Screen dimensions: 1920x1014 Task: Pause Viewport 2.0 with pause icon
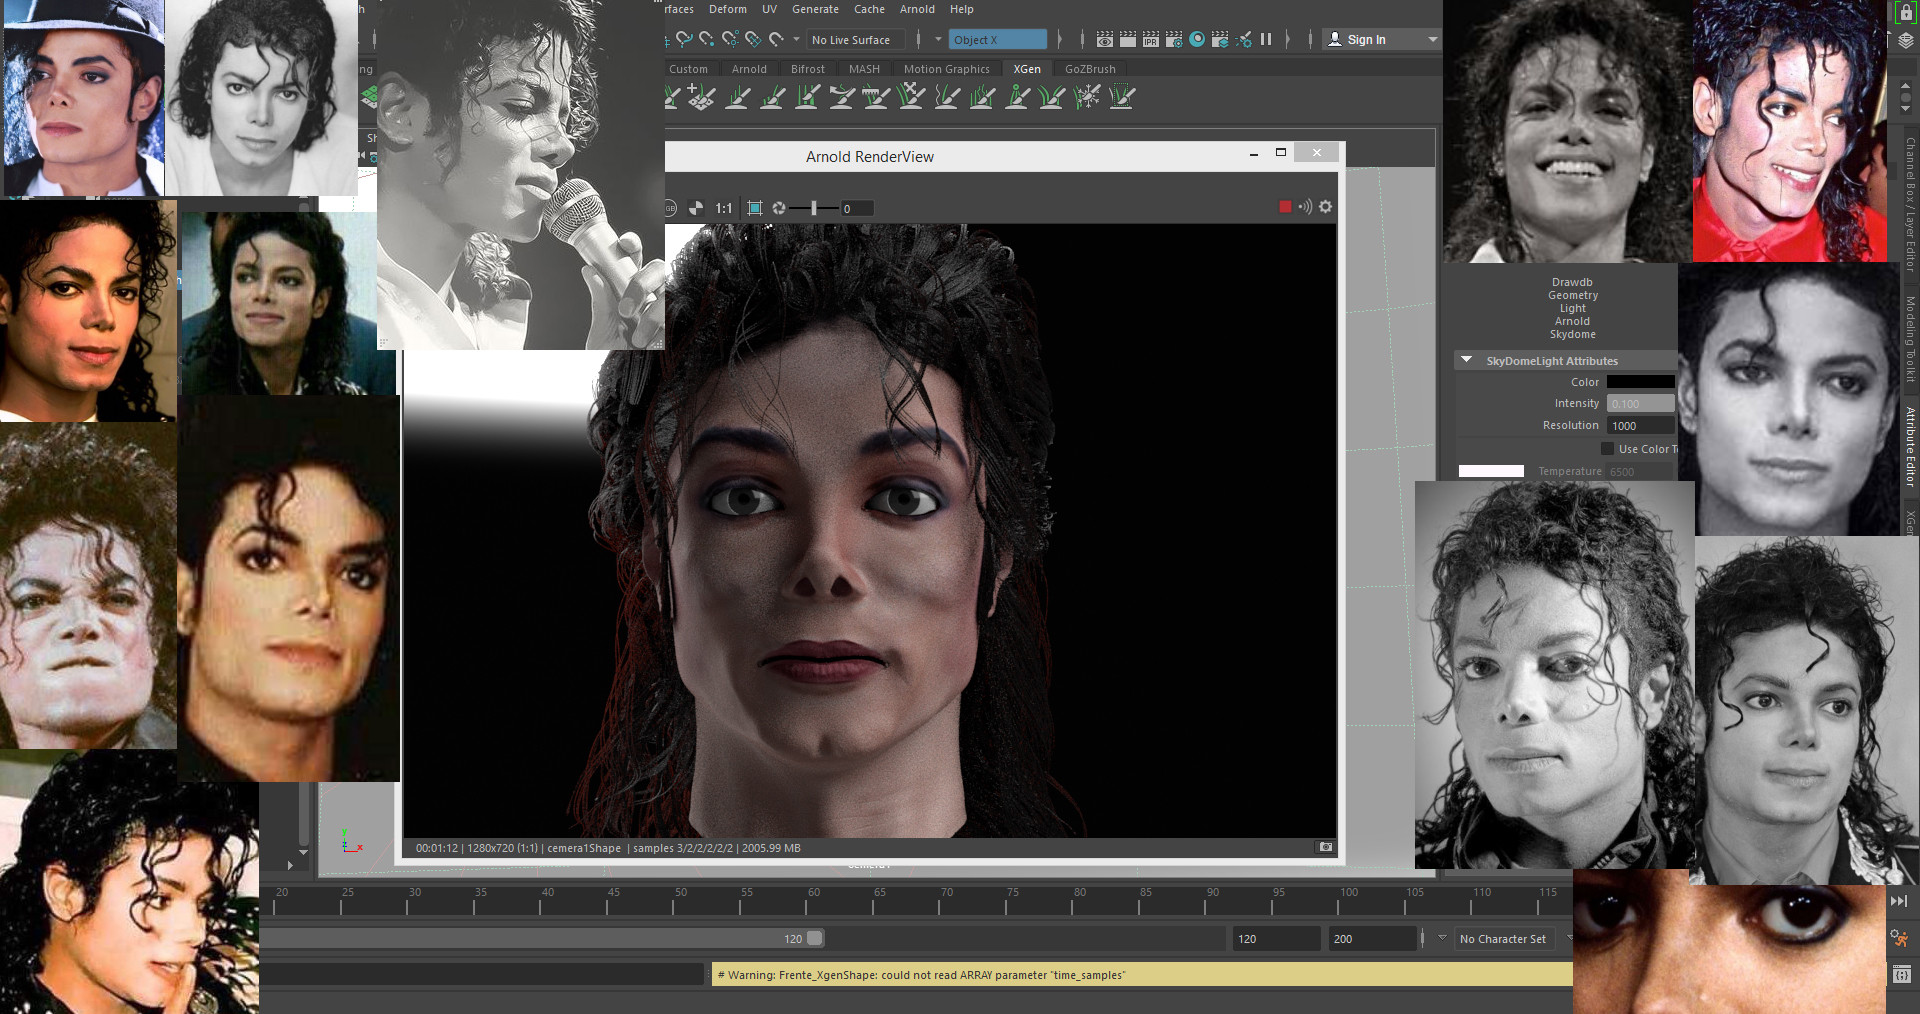(1266, 40)
